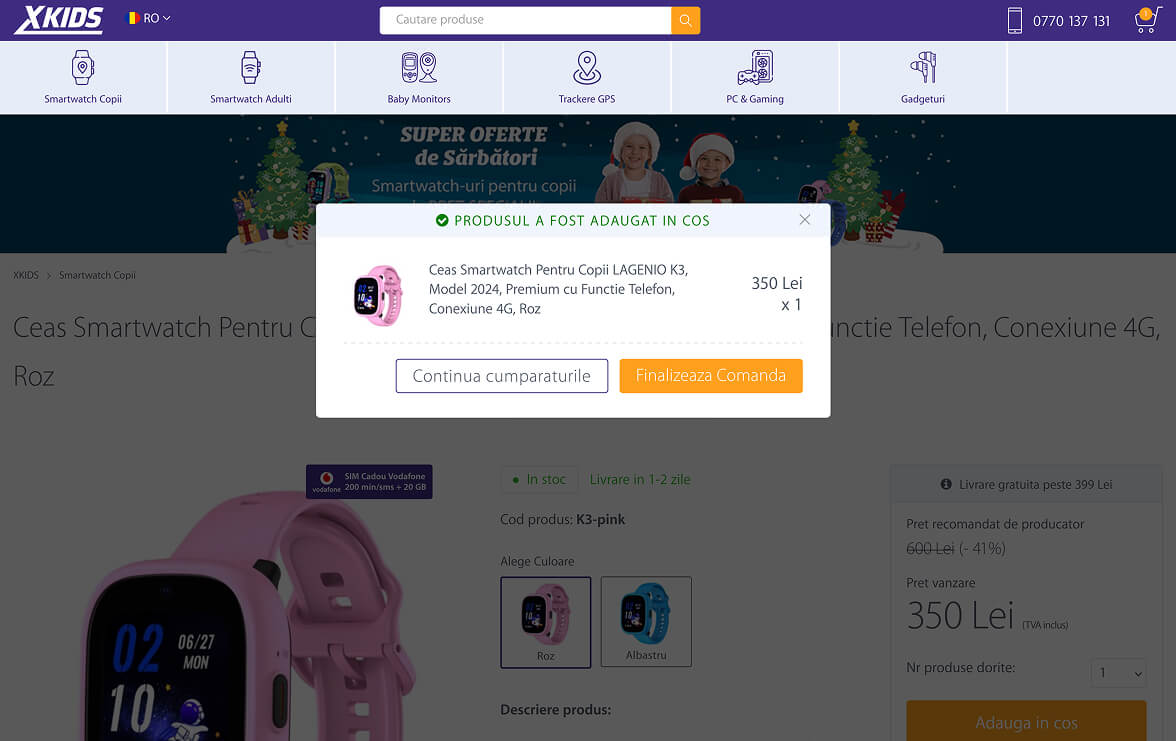Select the Albastru color option
The width and height of the screenshot is (1176, 741).
click(x=646, y=621)
